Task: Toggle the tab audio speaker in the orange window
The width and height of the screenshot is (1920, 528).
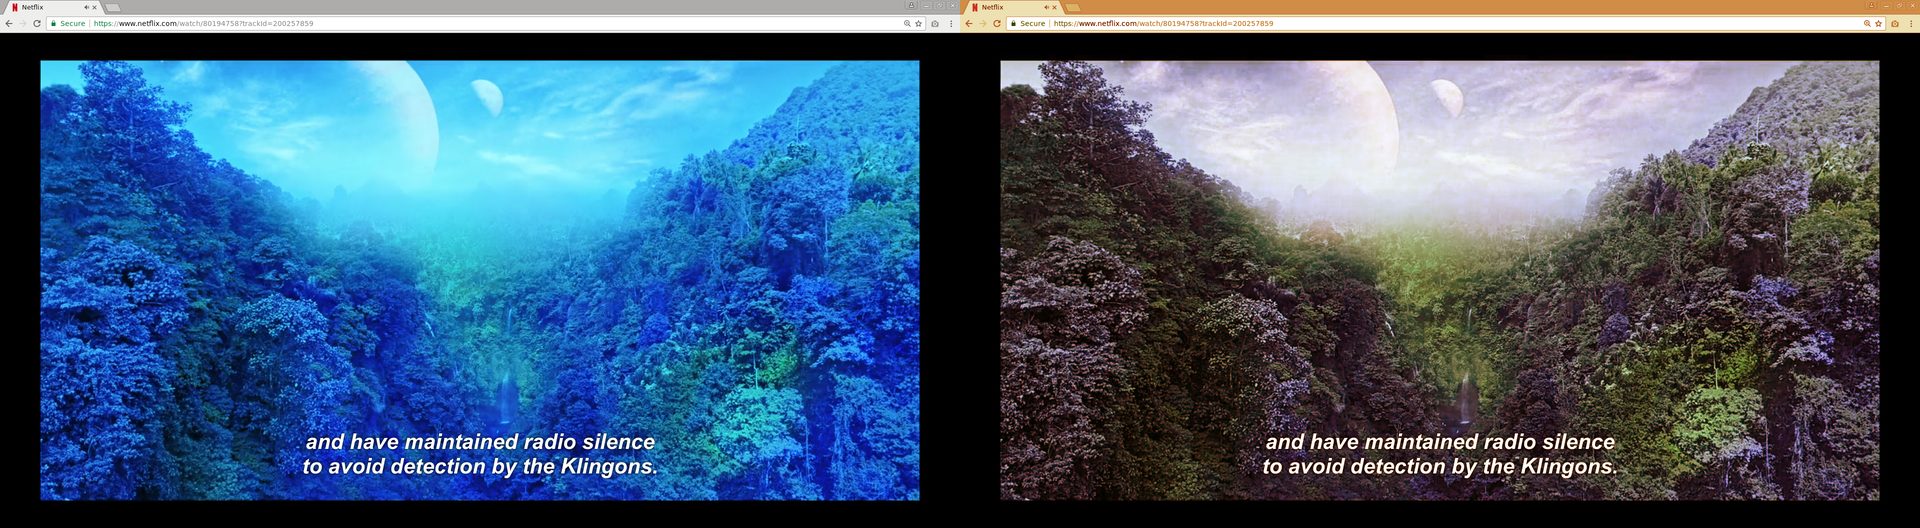Action: pyautogui.click(x=1046, y=7)
